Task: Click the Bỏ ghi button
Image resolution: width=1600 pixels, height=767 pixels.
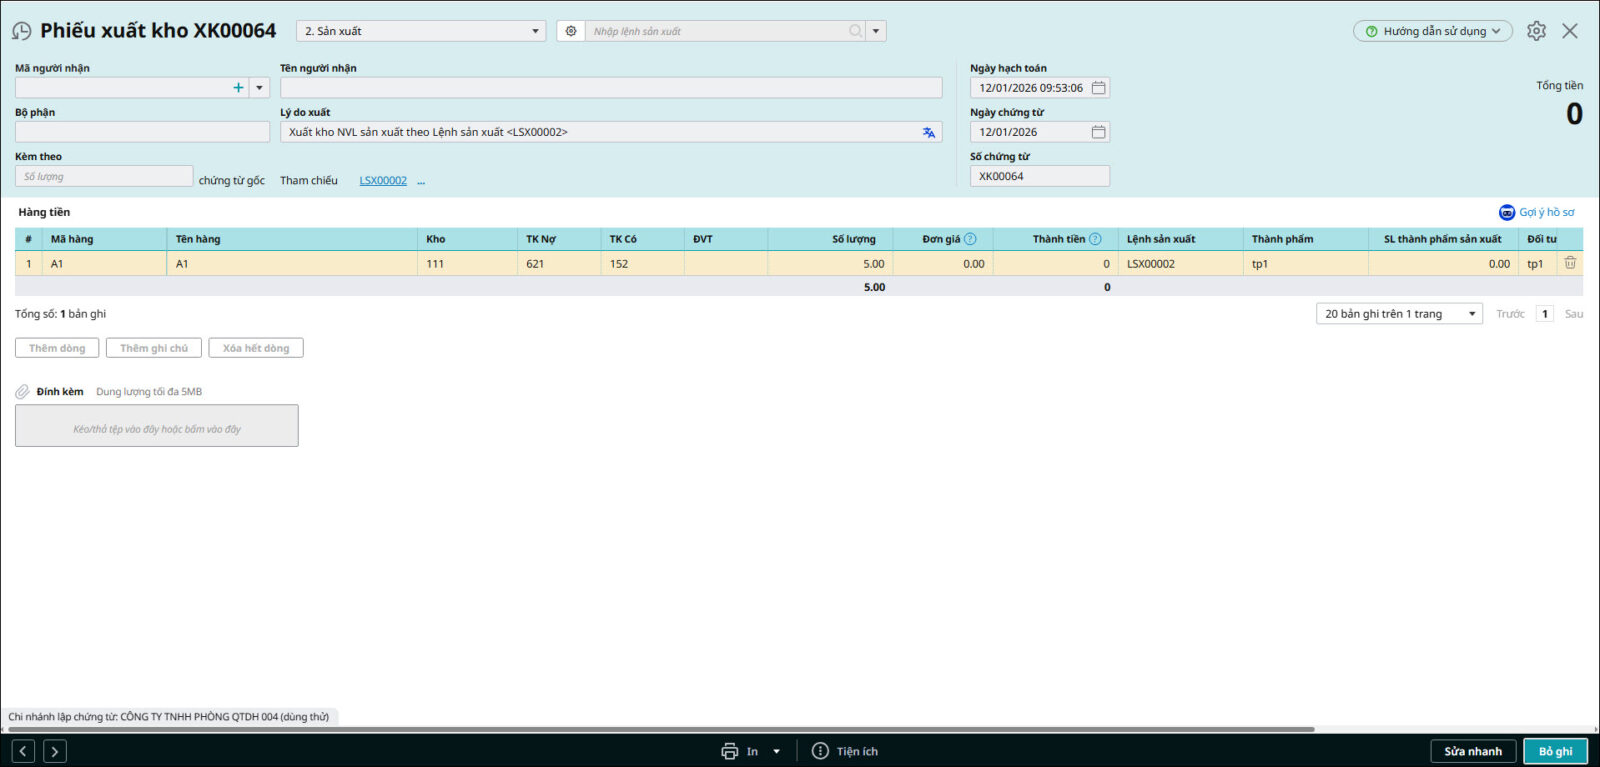Action: [1555, 751]
